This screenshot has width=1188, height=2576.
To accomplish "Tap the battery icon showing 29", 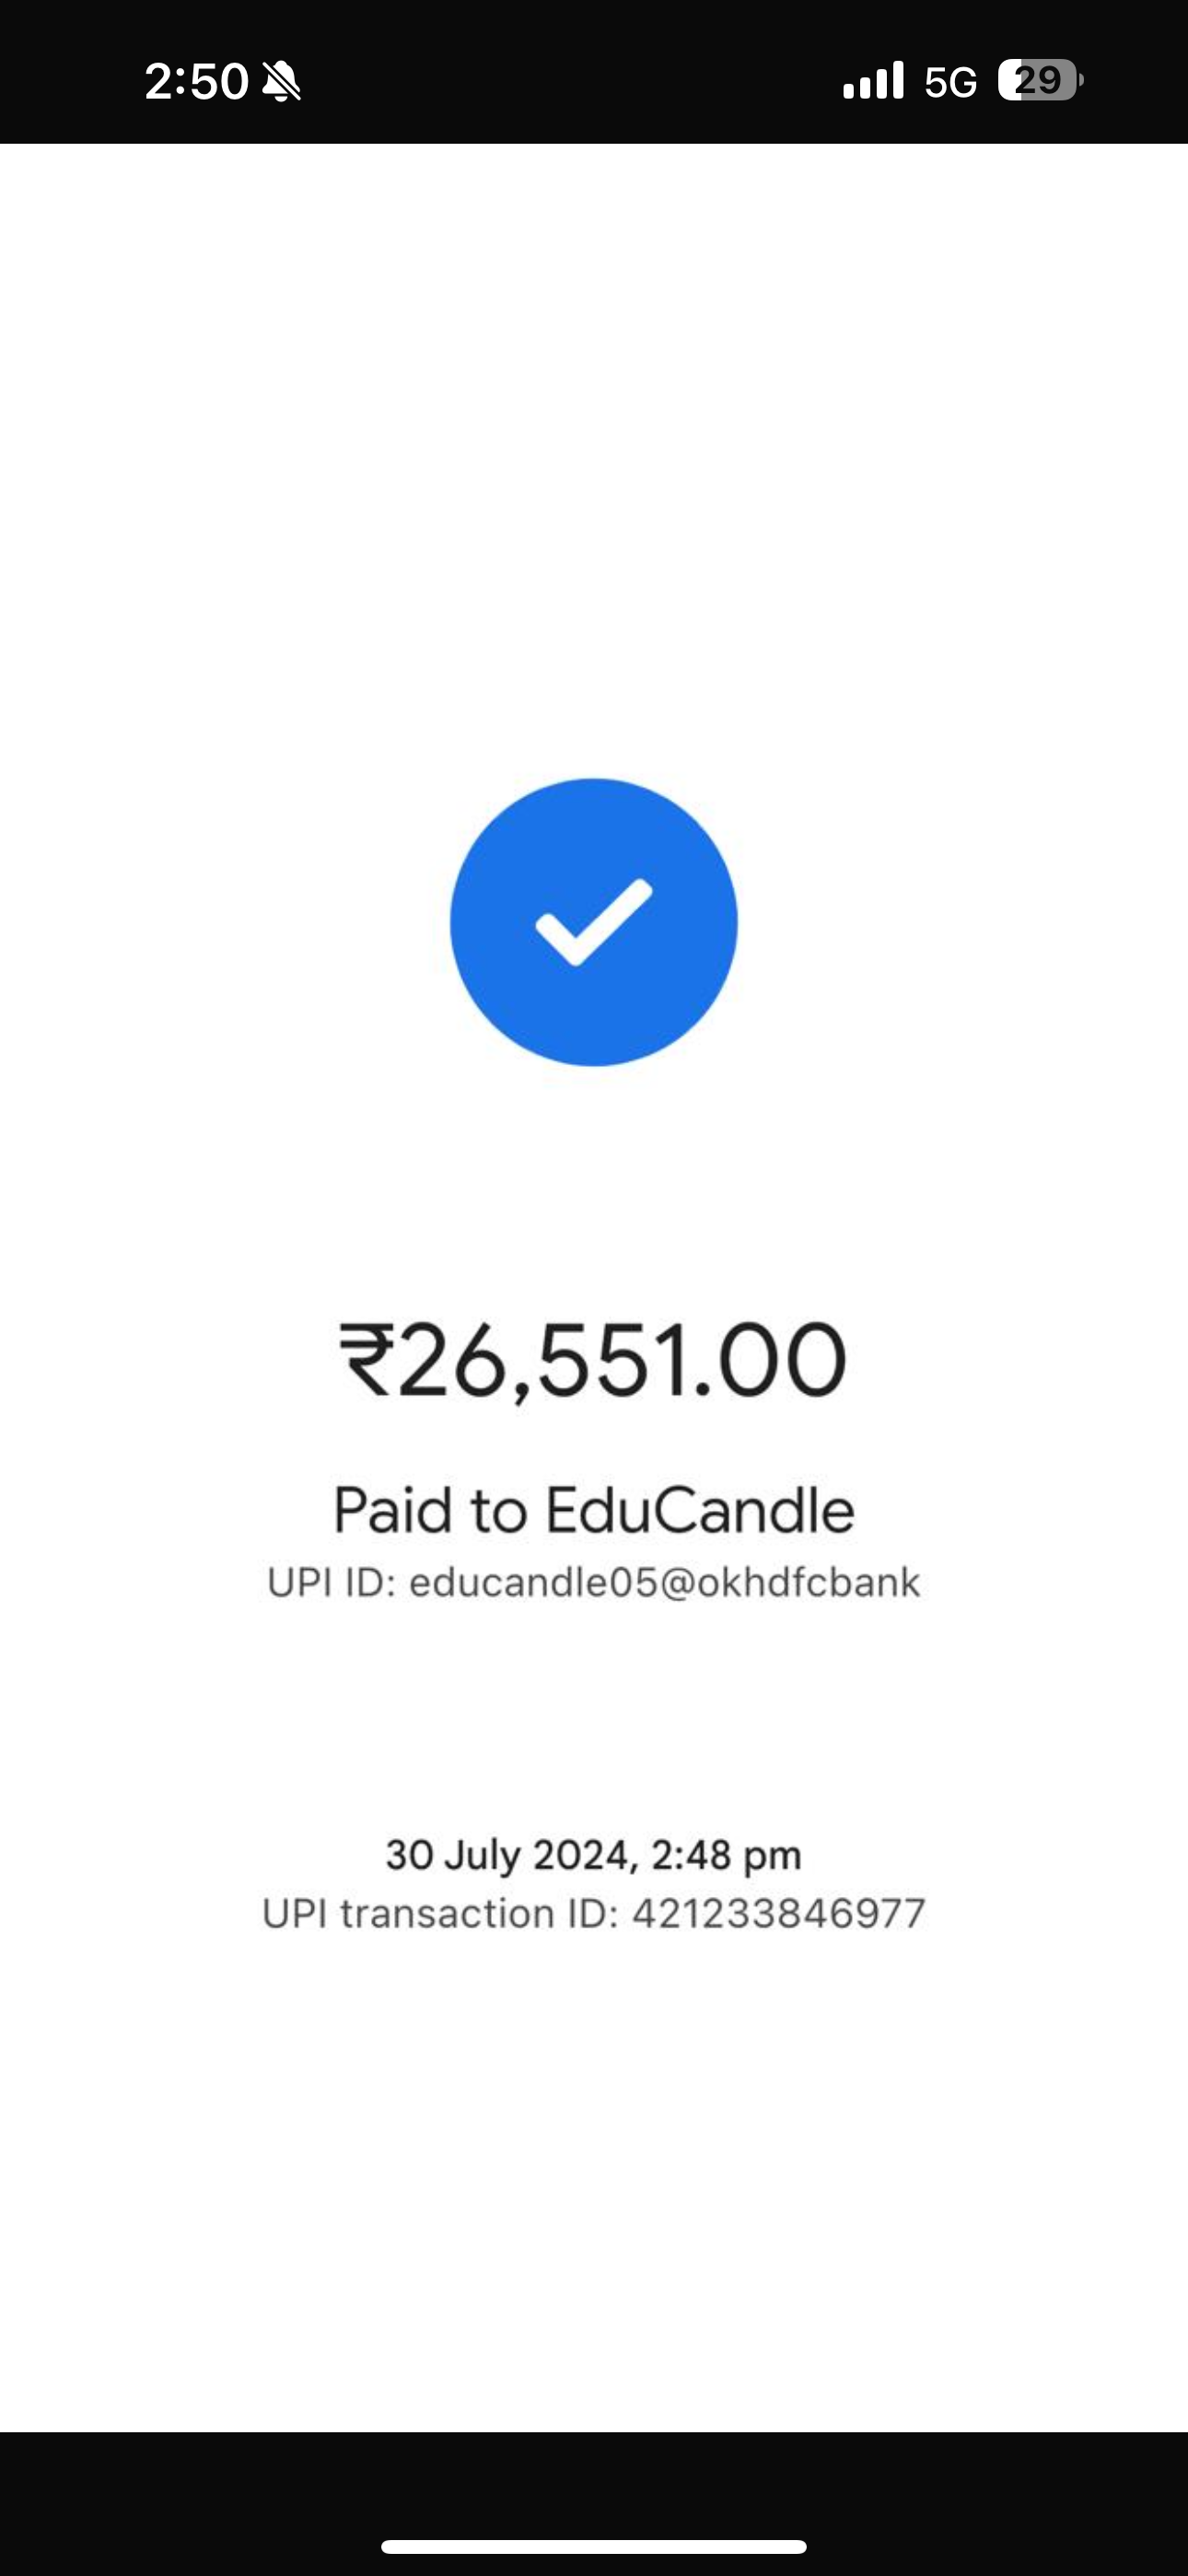I will (1039, 80).
